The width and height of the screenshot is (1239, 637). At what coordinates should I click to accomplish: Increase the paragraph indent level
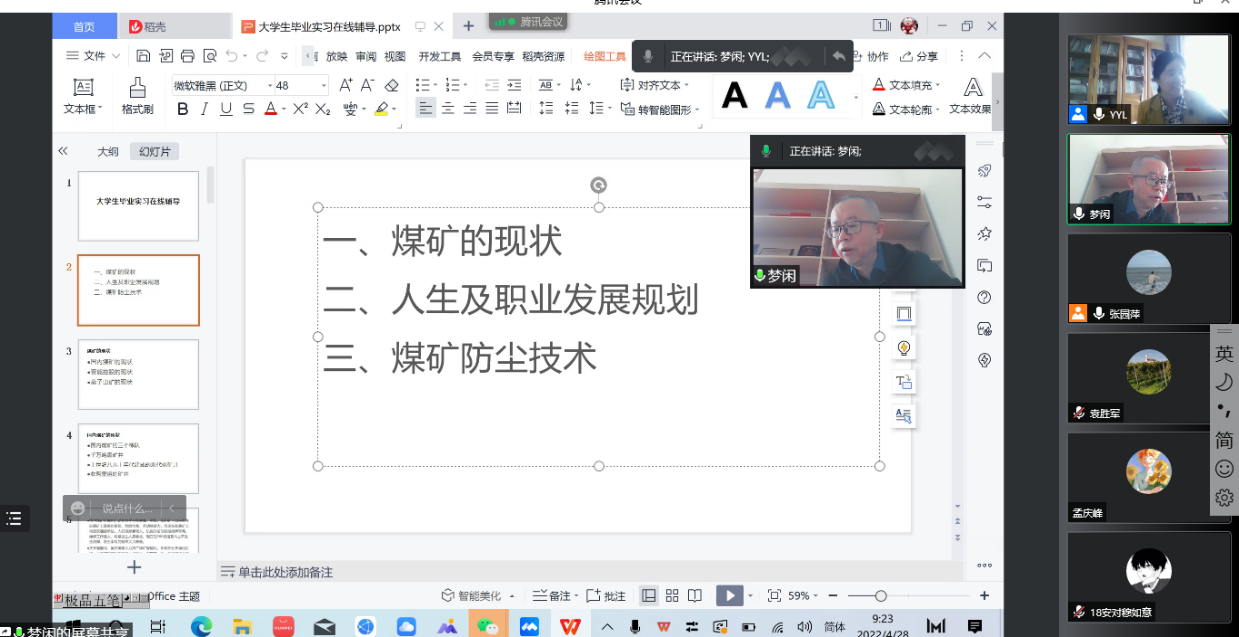(514, 85)
